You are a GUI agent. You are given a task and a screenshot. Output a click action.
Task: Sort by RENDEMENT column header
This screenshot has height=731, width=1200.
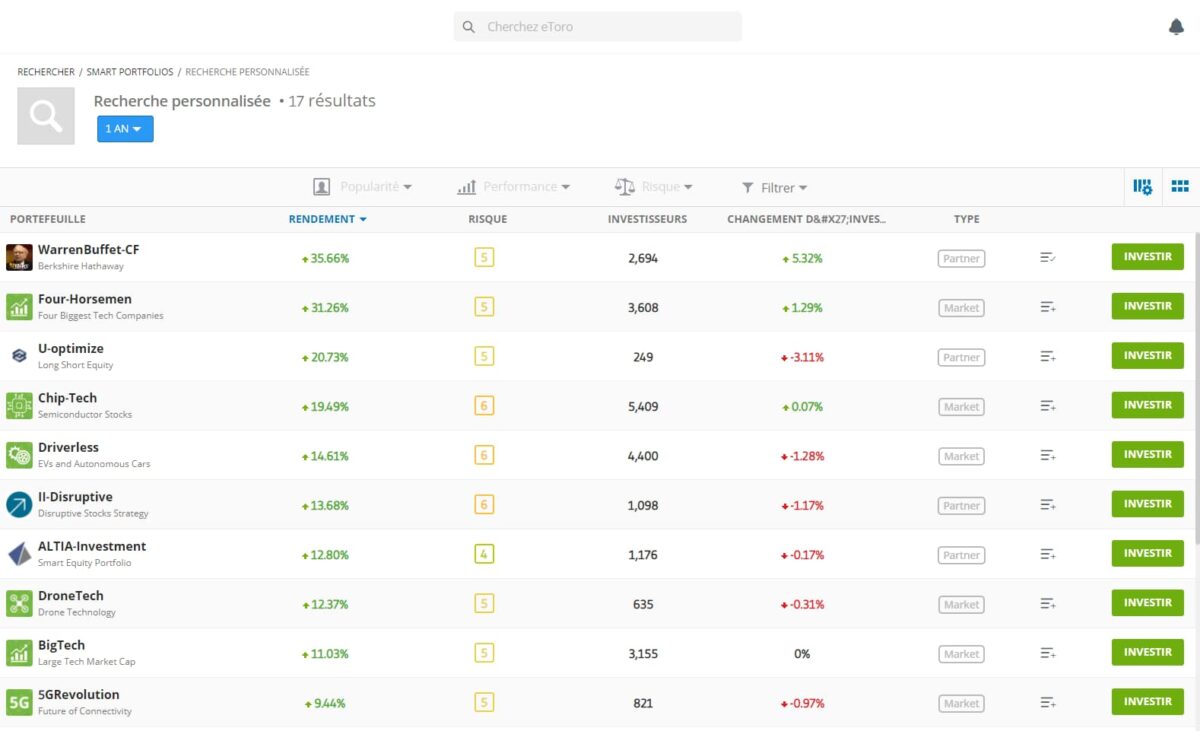click(328, 219)
